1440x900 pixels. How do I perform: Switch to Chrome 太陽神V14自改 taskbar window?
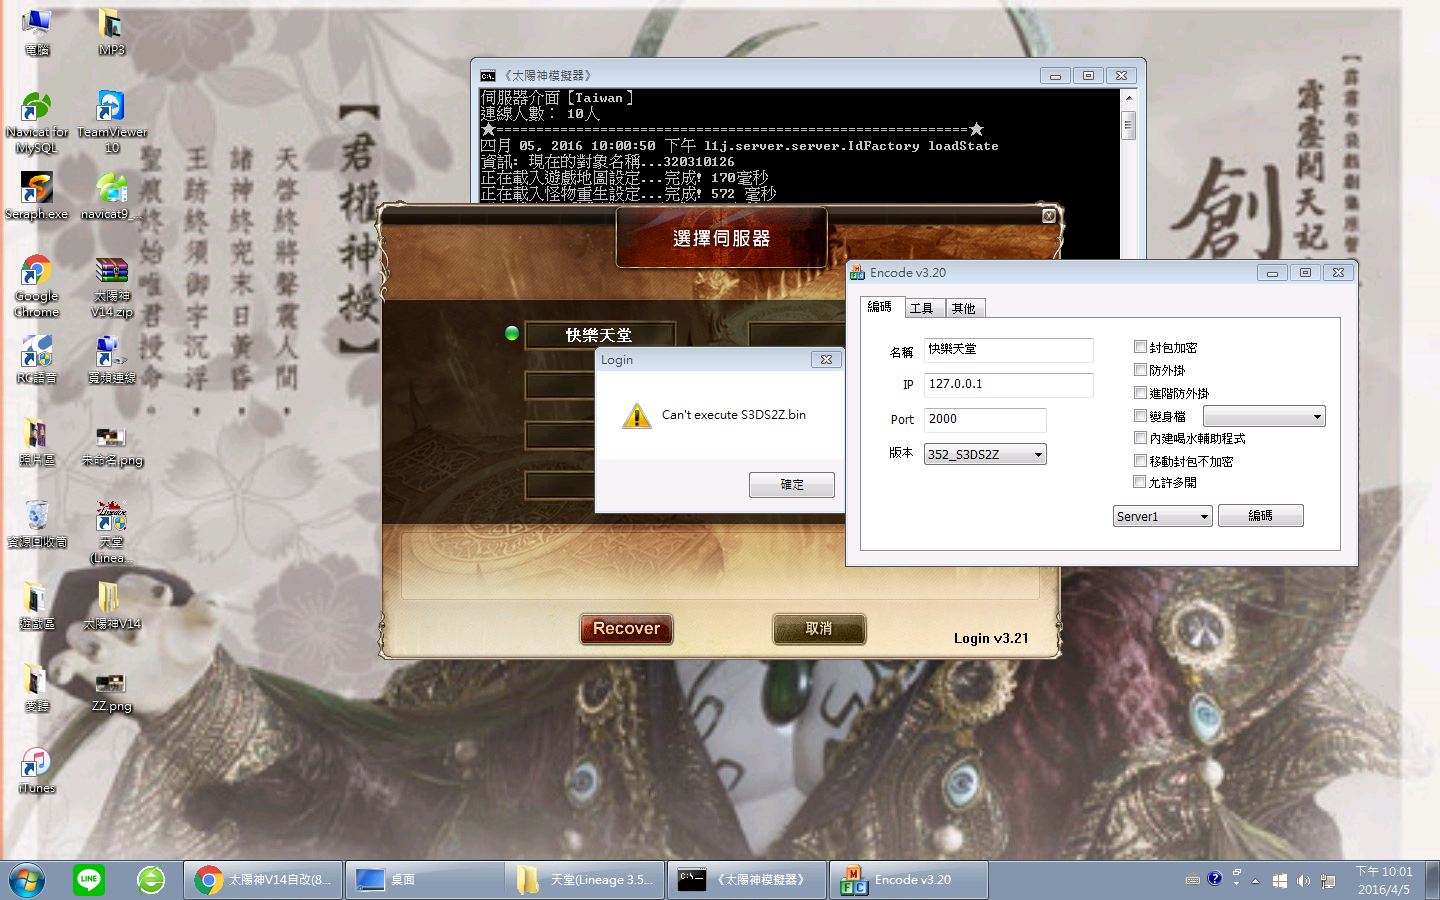(263, 880)
